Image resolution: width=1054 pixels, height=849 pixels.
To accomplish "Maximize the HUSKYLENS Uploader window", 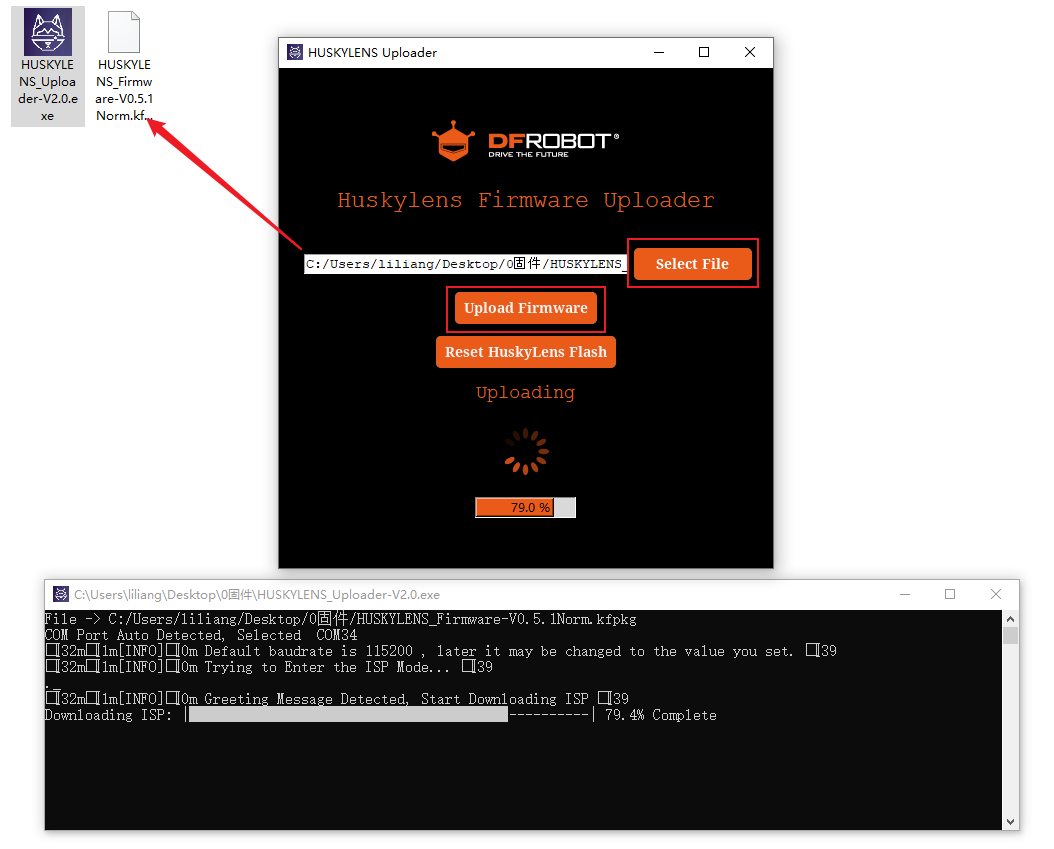I will [x=704, y=52].
